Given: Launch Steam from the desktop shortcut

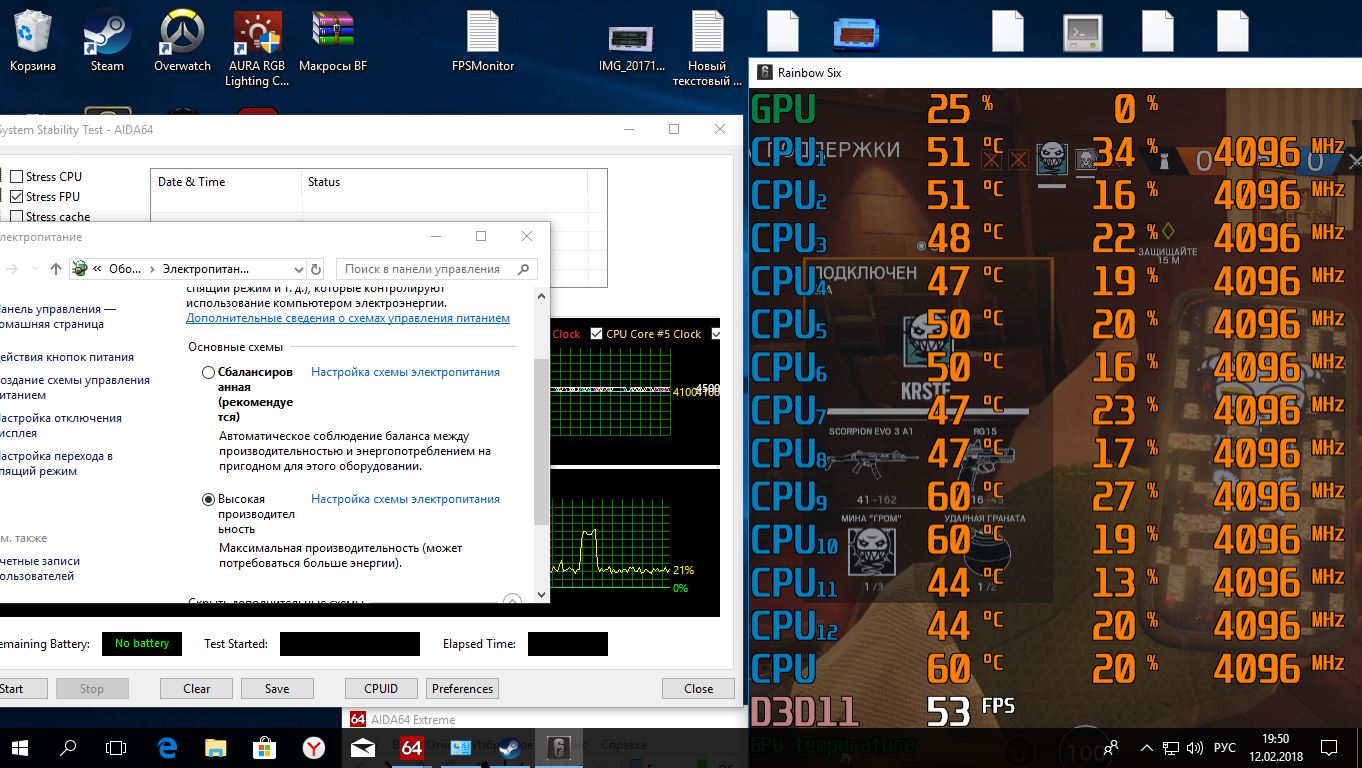Looking at the screenshot, I should pos(107,41).
